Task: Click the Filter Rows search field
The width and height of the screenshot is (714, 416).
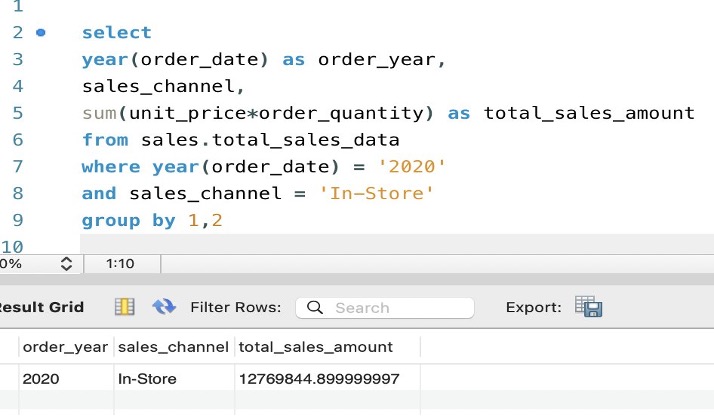Action: pyautogui.click(x=385, y=308)
